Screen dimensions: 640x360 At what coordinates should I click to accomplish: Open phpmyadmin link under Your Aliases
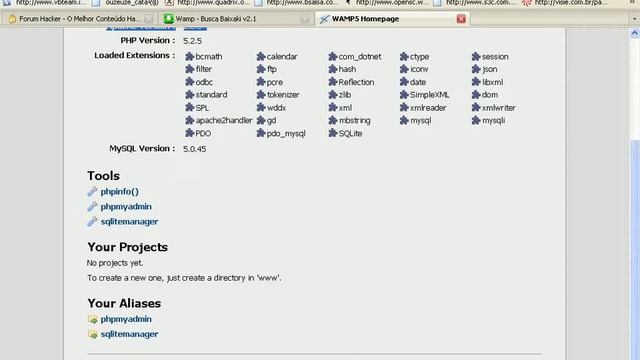pos(126,319)
